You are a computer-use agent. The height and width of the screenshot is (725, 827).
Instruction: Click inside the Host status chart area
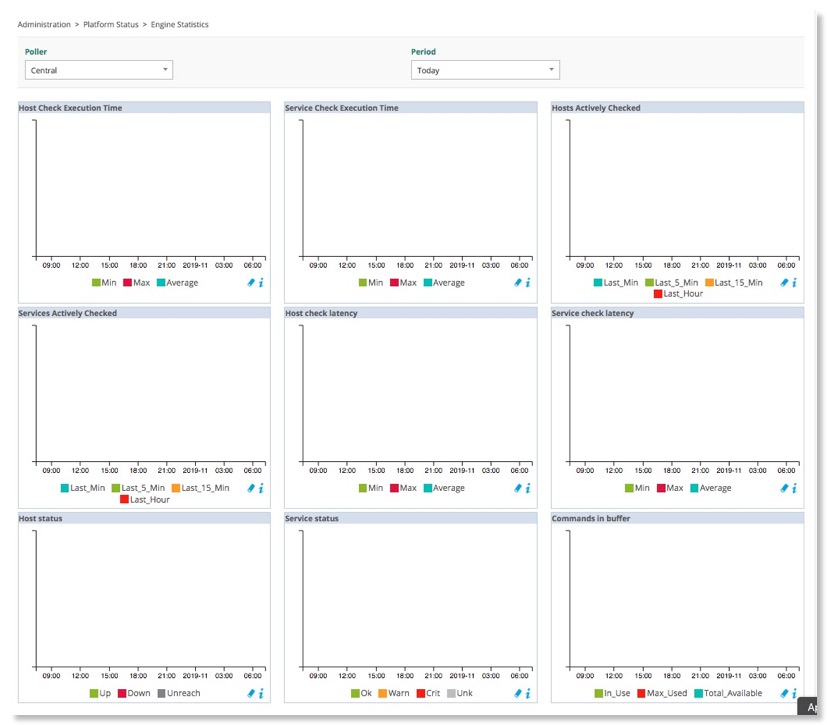[x=150, y=600]
